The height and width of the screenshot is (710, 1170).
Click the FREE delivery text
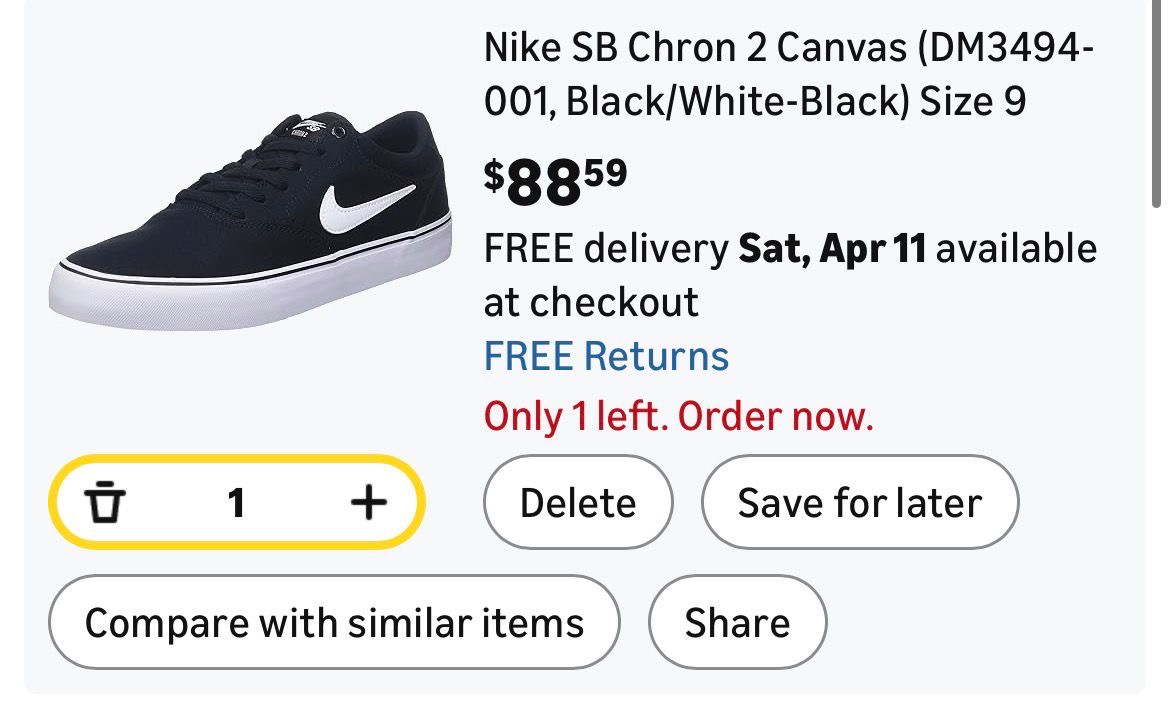tap(606, 248)
